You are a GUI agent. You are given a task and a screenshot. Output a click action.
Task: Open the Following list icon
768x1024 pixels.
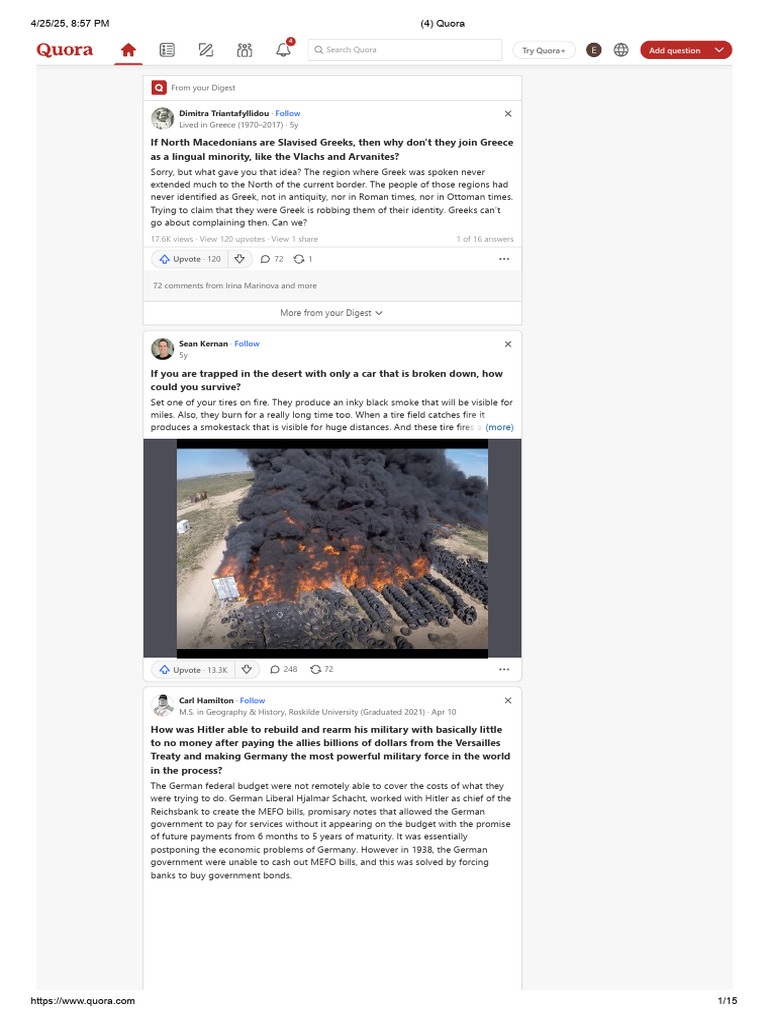click(167, 50)
